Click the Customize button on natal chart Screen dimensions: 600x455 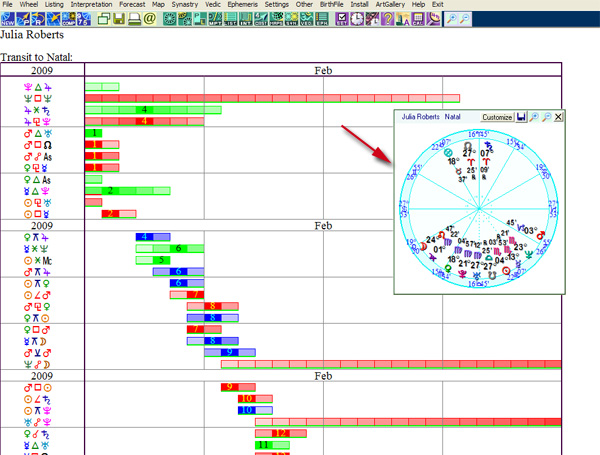pos(497,117)
